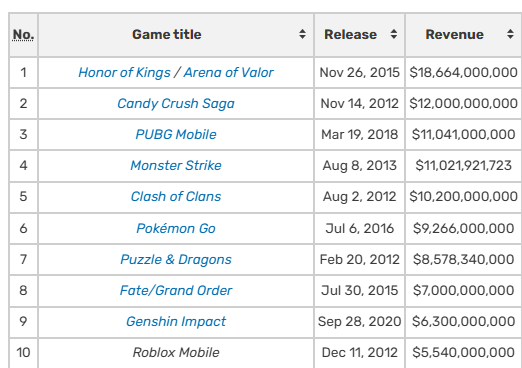This screenshot has height=368, width=522.
Task: Click the Game title column header
Action: [x=176, y=35]
